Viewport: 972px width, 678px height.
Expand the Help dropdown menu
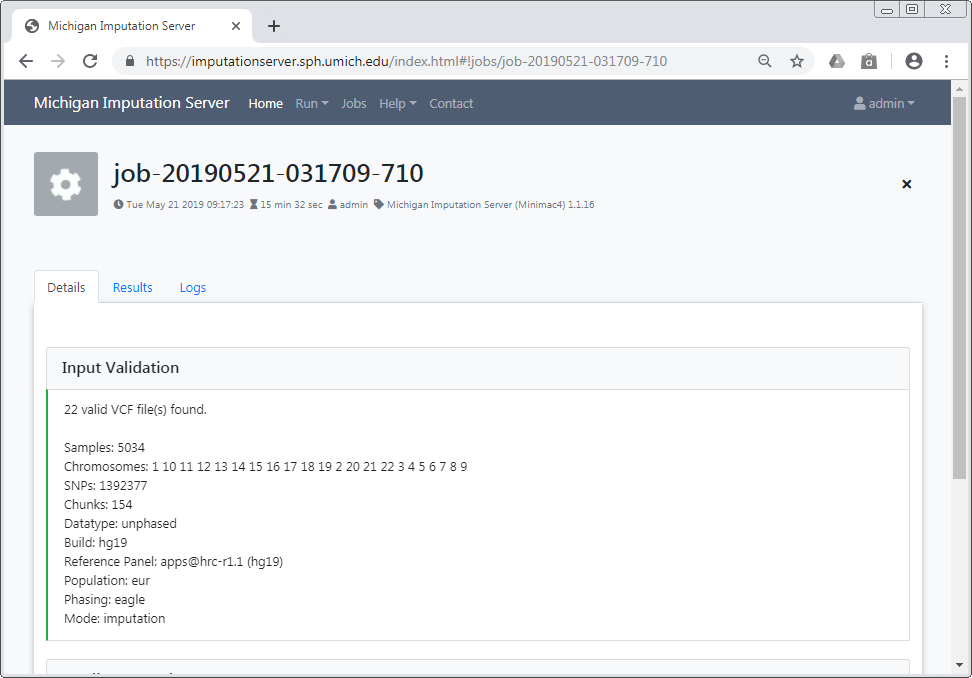coord(397,103)
